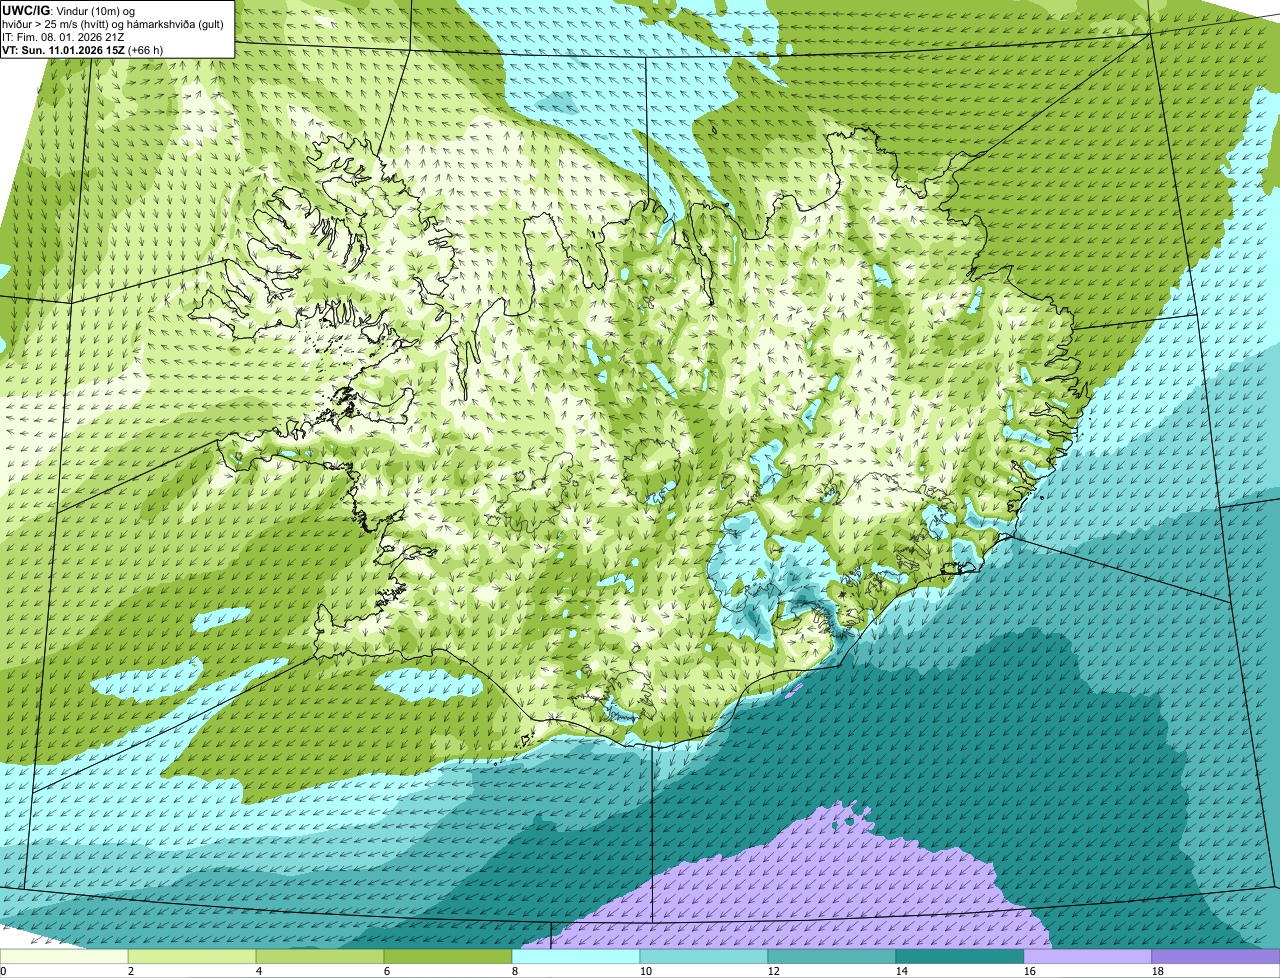1280x978 pixels.
Task: Click the 2–4 m/s light green legend swatch
Action: tap(192, 956)
